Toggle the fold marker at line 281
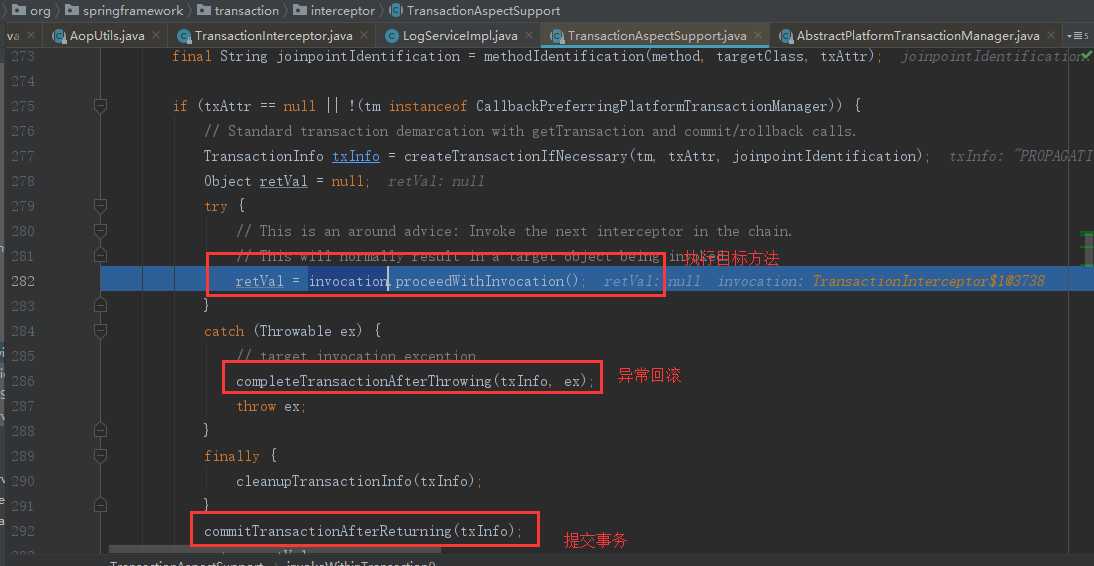Screen dimensions: 1094x566 point(100,256)
